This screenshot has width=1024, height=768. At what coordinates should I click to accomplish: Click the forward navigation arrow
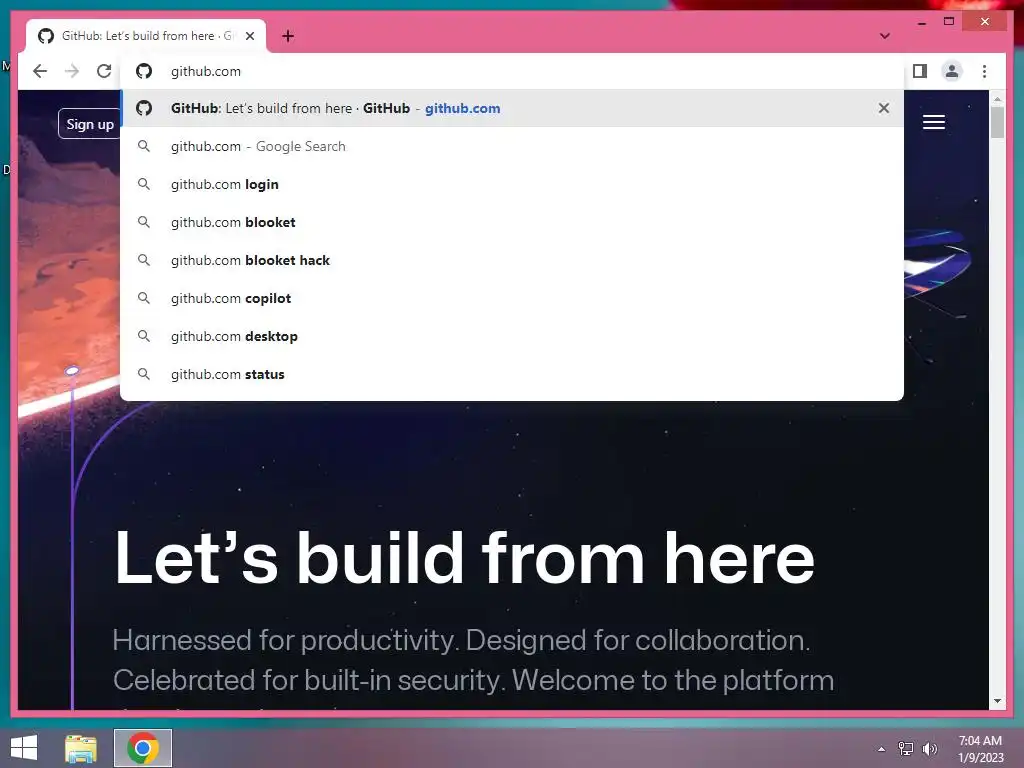pos(72,71)
